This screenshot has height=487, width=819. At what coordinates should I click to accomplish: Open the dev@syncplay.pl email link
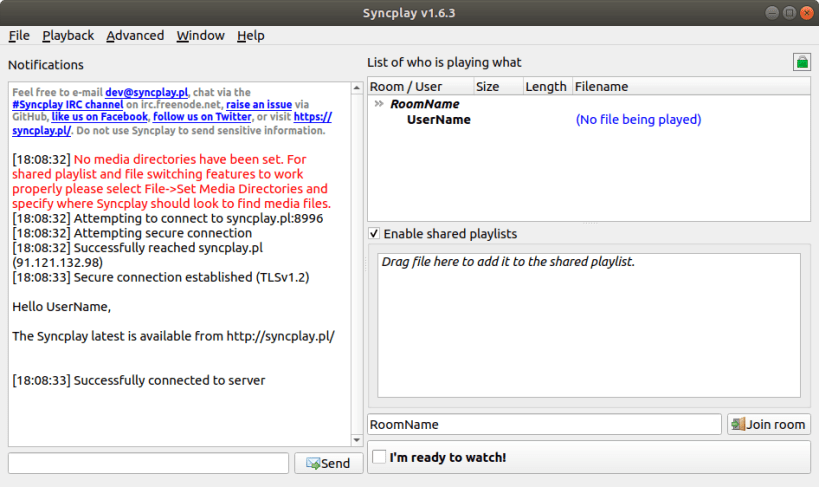(146, 92)
